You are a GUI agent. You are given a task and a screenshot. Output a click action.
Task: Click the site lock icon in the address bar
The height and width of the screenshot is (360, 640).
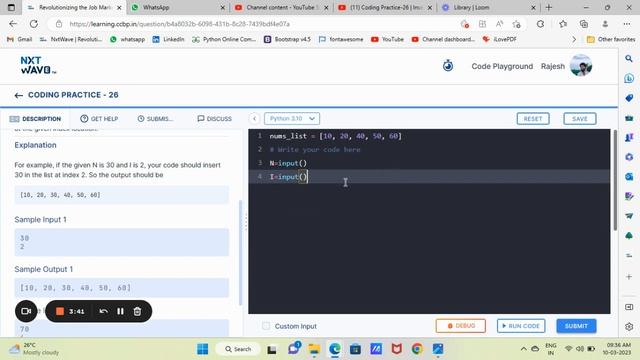59,24
